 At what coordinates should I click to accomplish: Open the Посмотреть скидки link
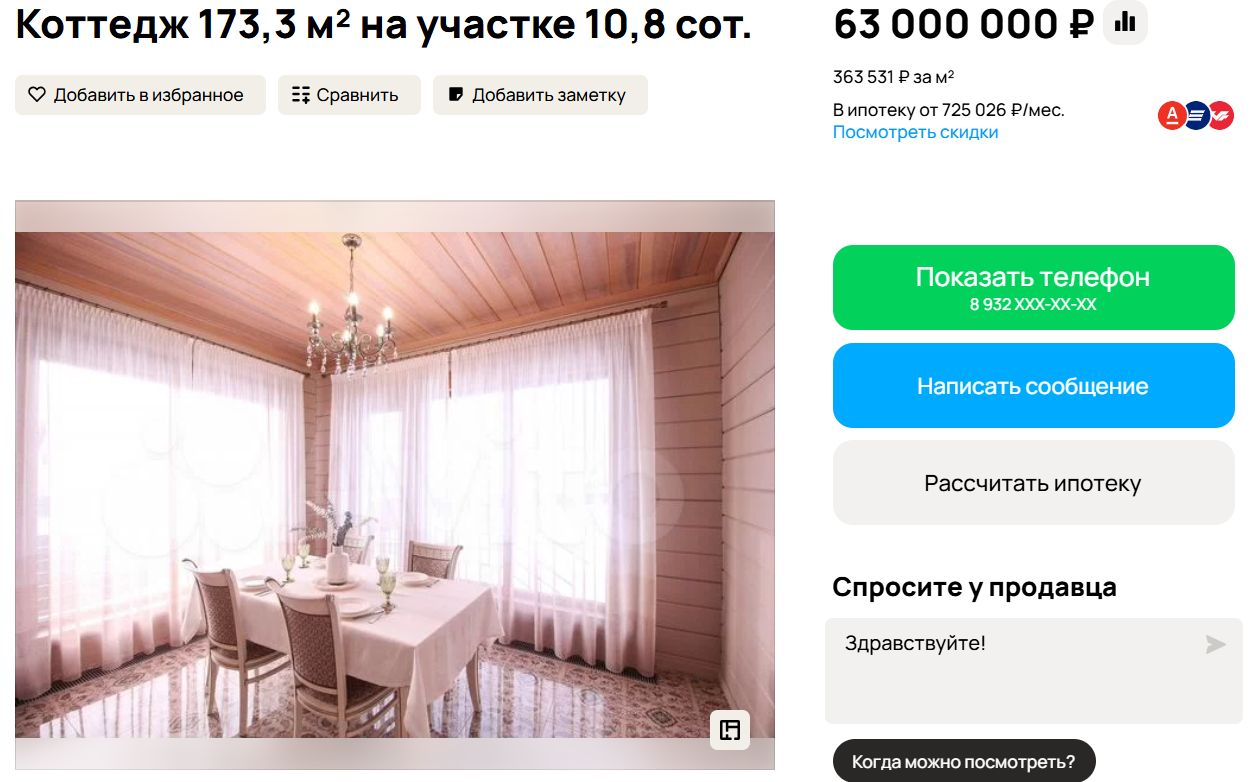915,132
